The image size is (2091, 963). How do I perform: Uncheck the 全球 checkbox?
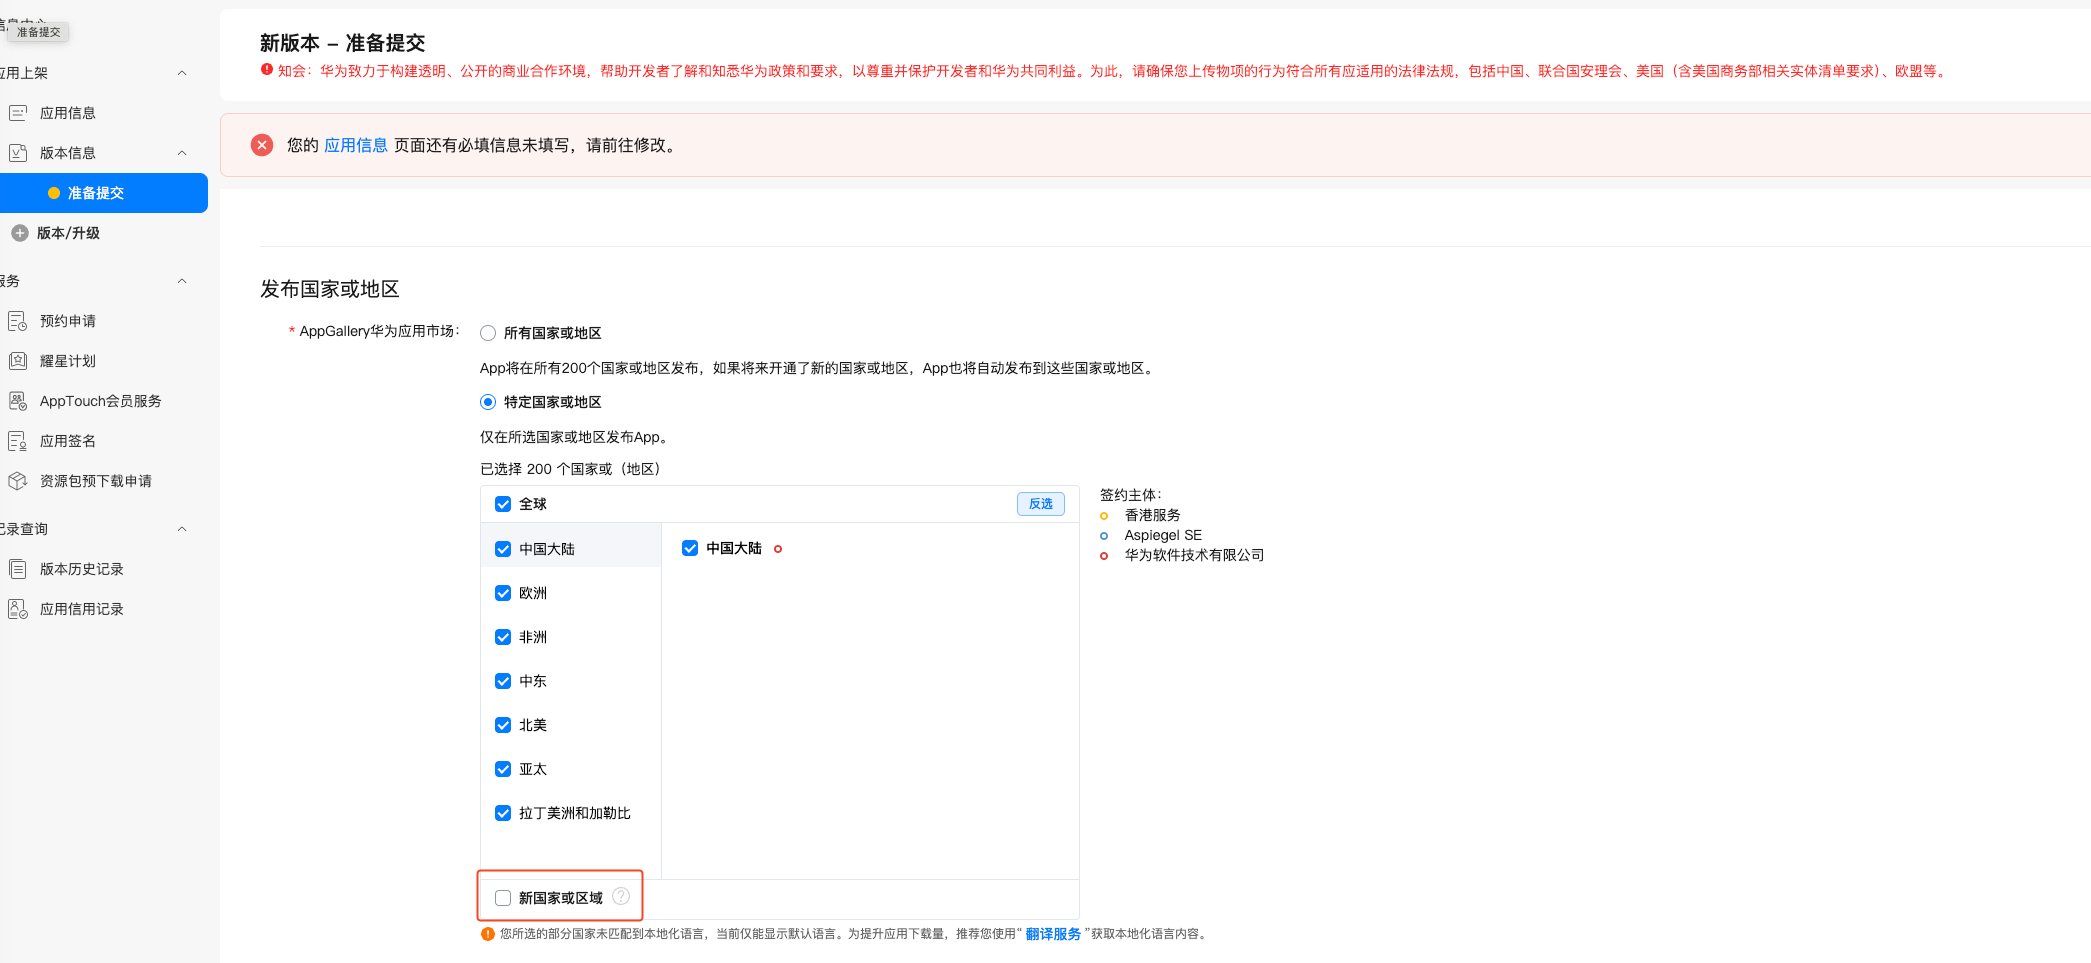point(503,504)
